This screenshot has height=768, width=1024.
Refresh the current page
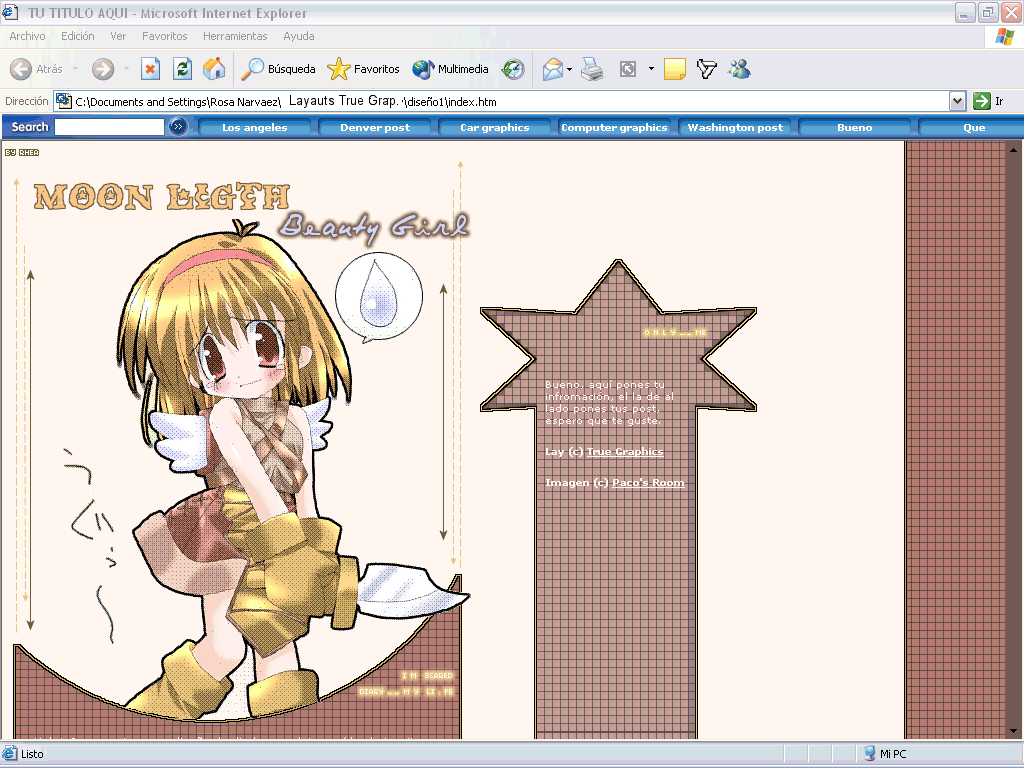pos(182,69)
